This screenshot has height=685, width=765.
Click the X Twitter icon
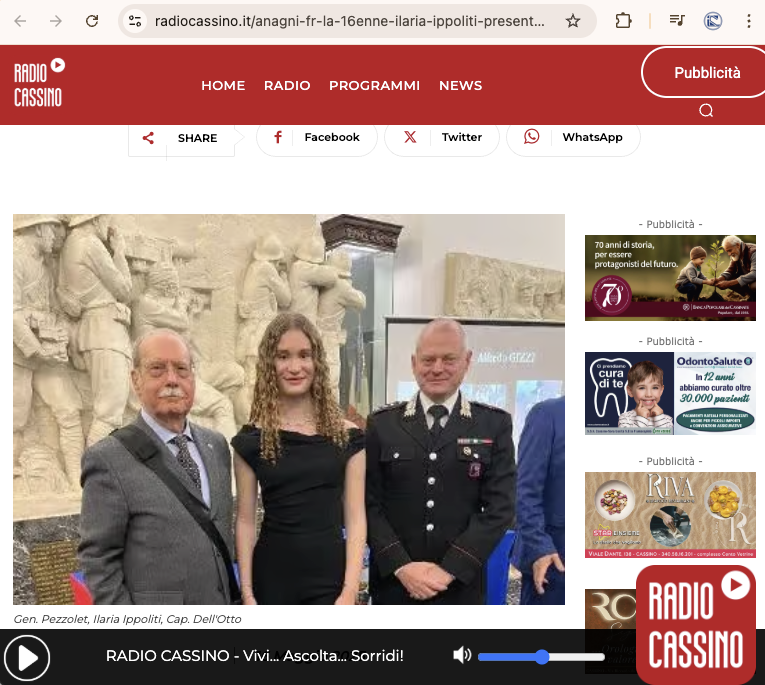click(x=410, y=137)
